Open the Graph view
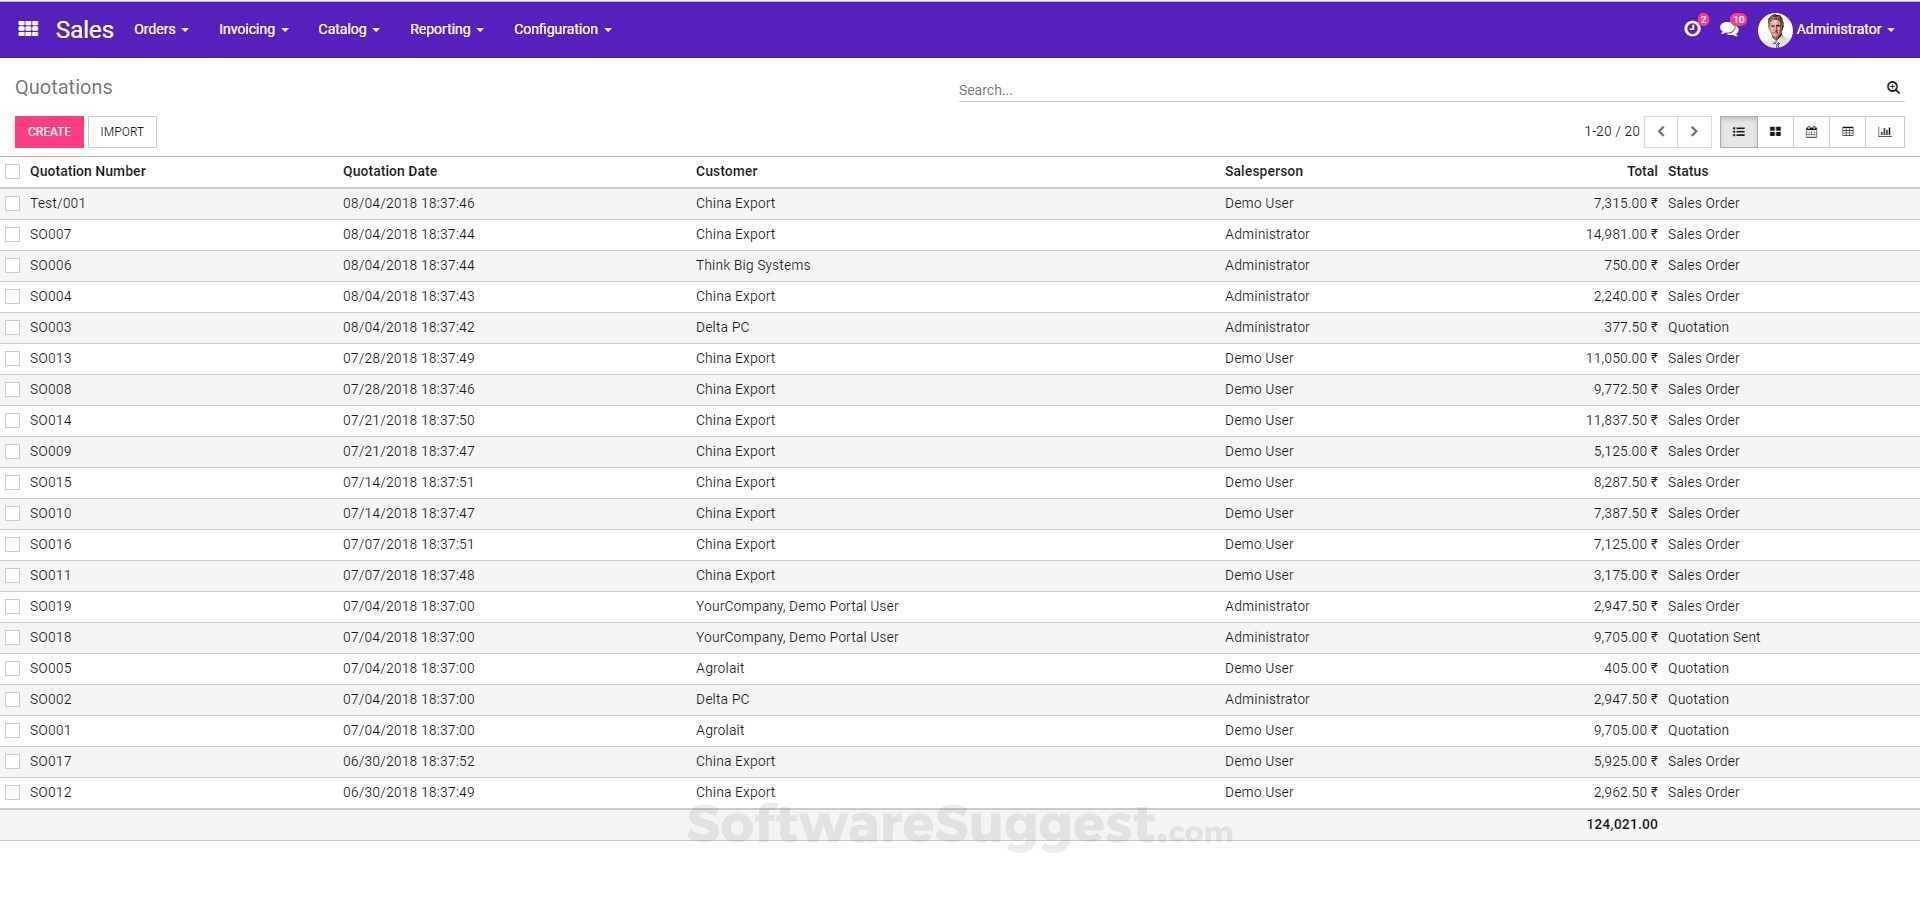This screenshot has width=1920, height=922. click(x=1886, y=131)
